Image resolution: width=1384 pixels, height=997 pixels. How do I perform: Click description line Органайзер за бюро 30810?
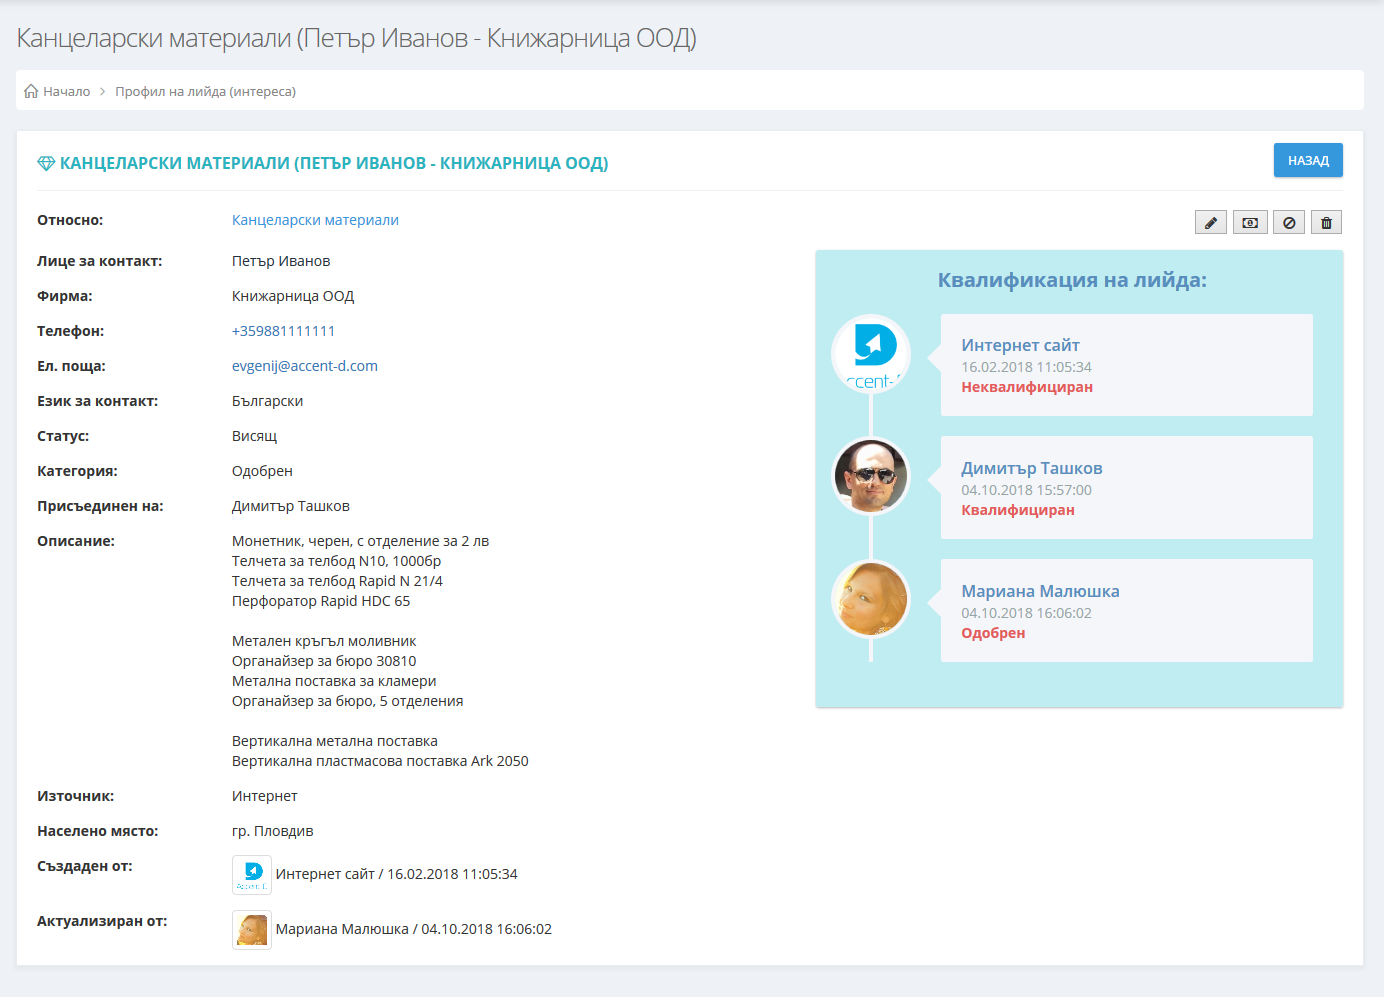pos(324,661)
